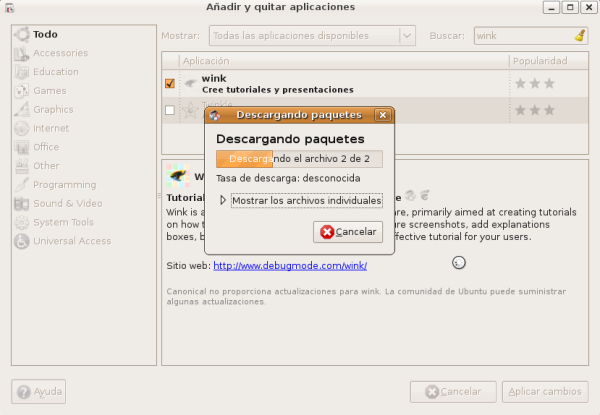Select the Todo category in the sidebar
600x415 pixels.
coord(44,34)
